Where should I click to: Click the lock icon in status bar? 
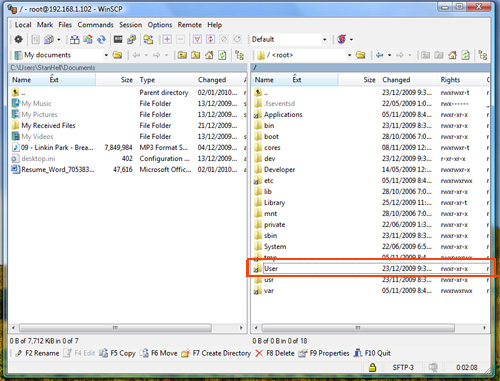point(372,367)
